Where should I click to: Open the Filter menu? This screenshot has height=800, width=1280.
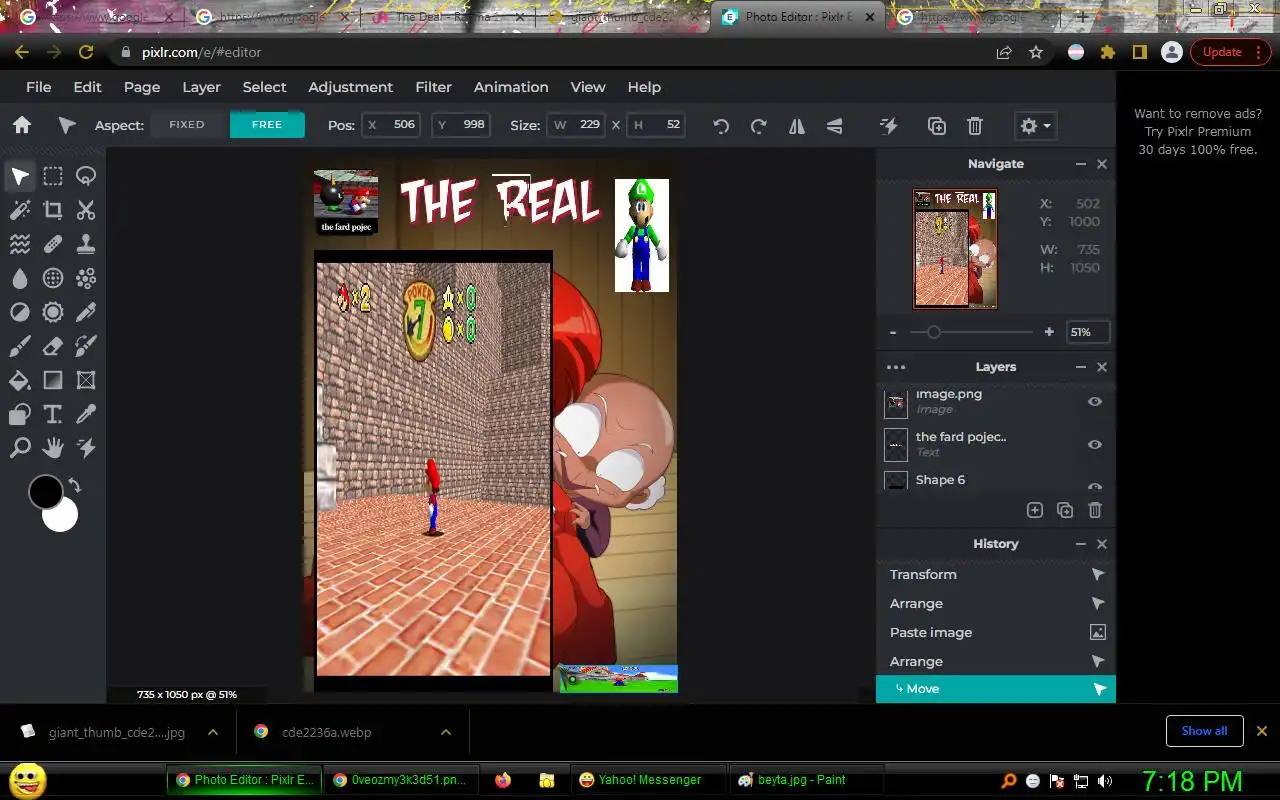(433, 87)
